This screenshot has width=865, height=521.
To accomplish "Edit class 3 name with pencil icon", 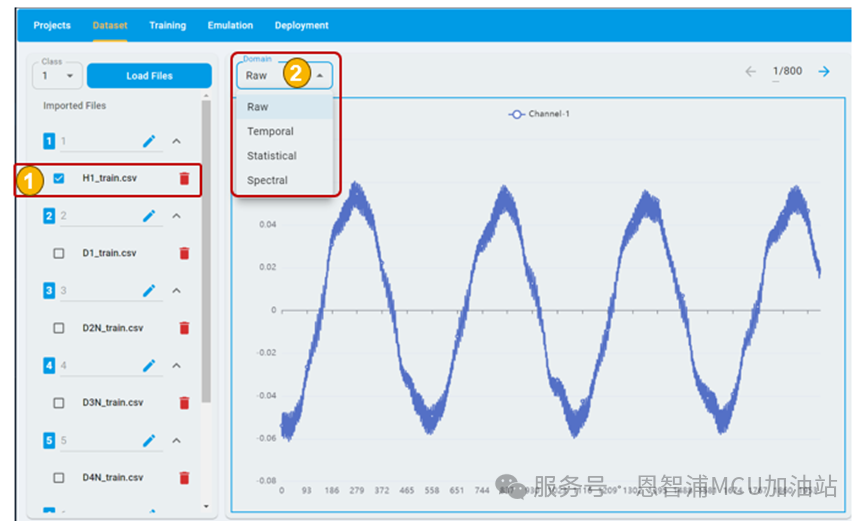I will tap(149, 291).
